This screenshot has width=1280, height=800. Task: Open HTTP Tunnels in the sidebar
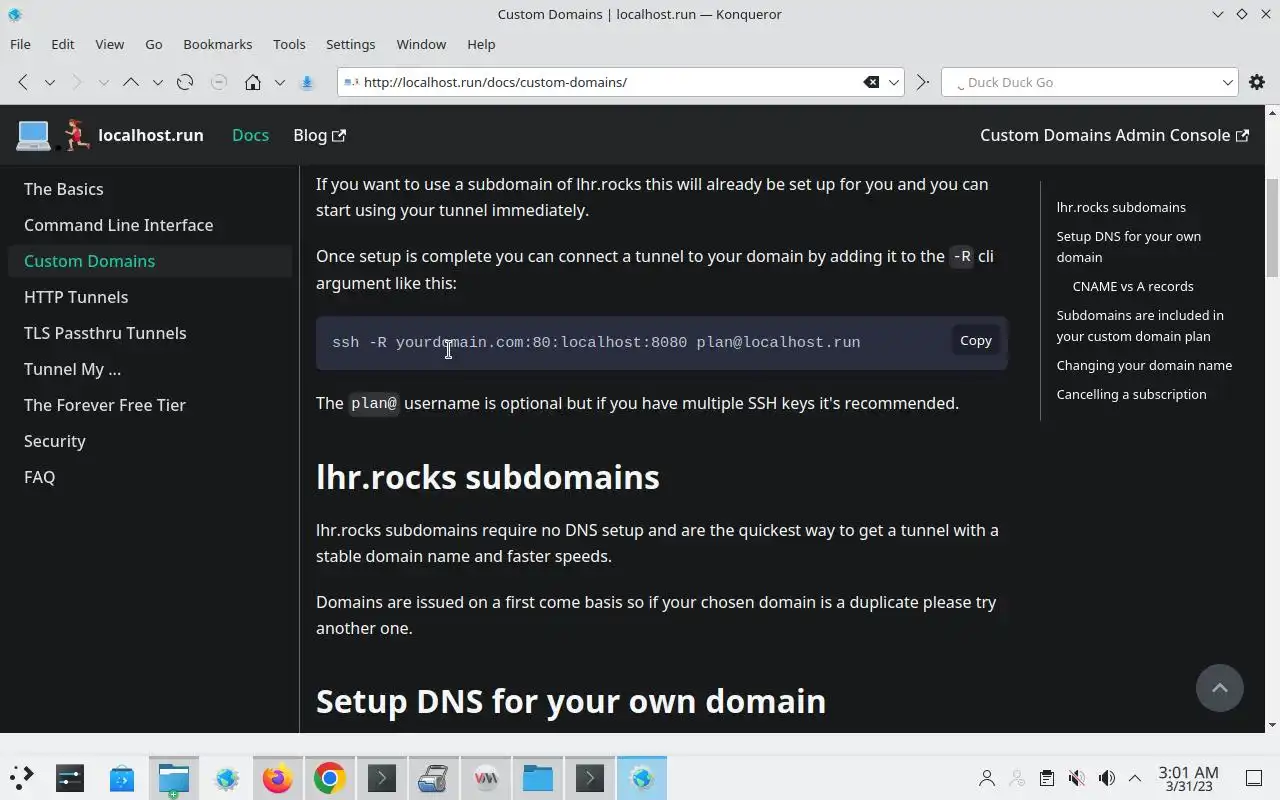[150, 297]
